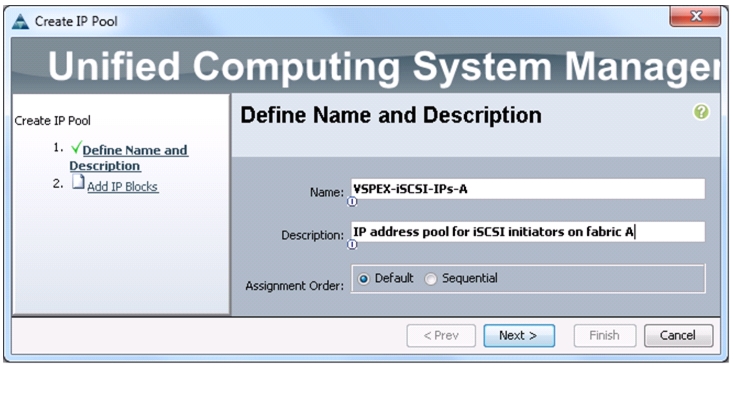Go to the Add IP Blocks step
This screenshot has width=733, height=400.
coord(123,187)
